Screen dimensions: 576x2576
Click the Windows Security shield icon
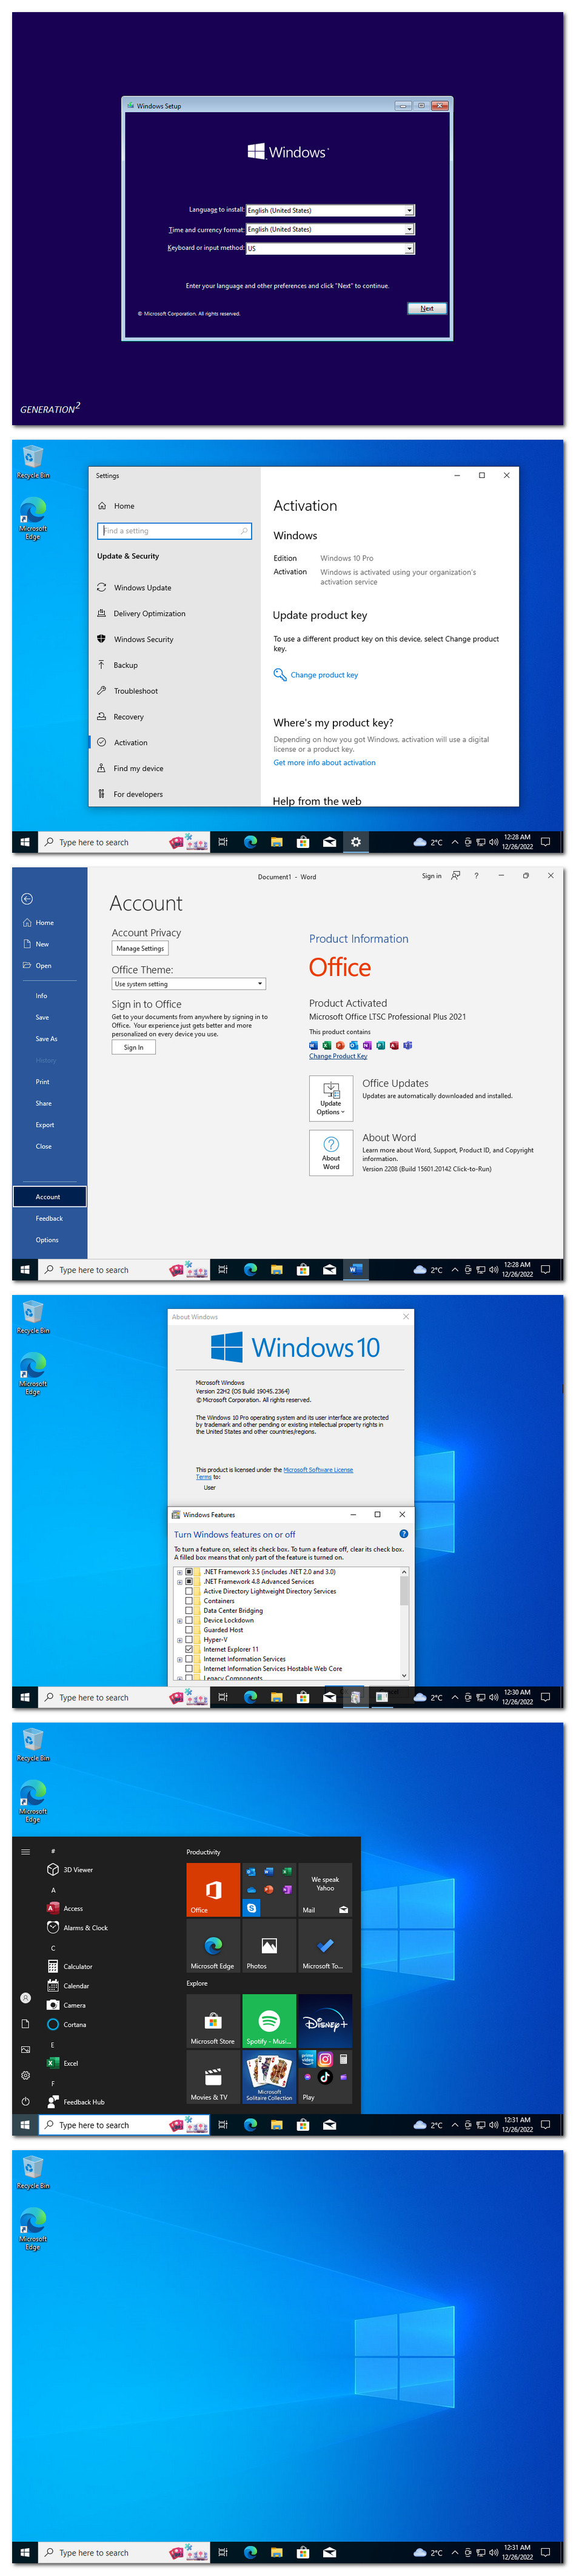[101, 638]
